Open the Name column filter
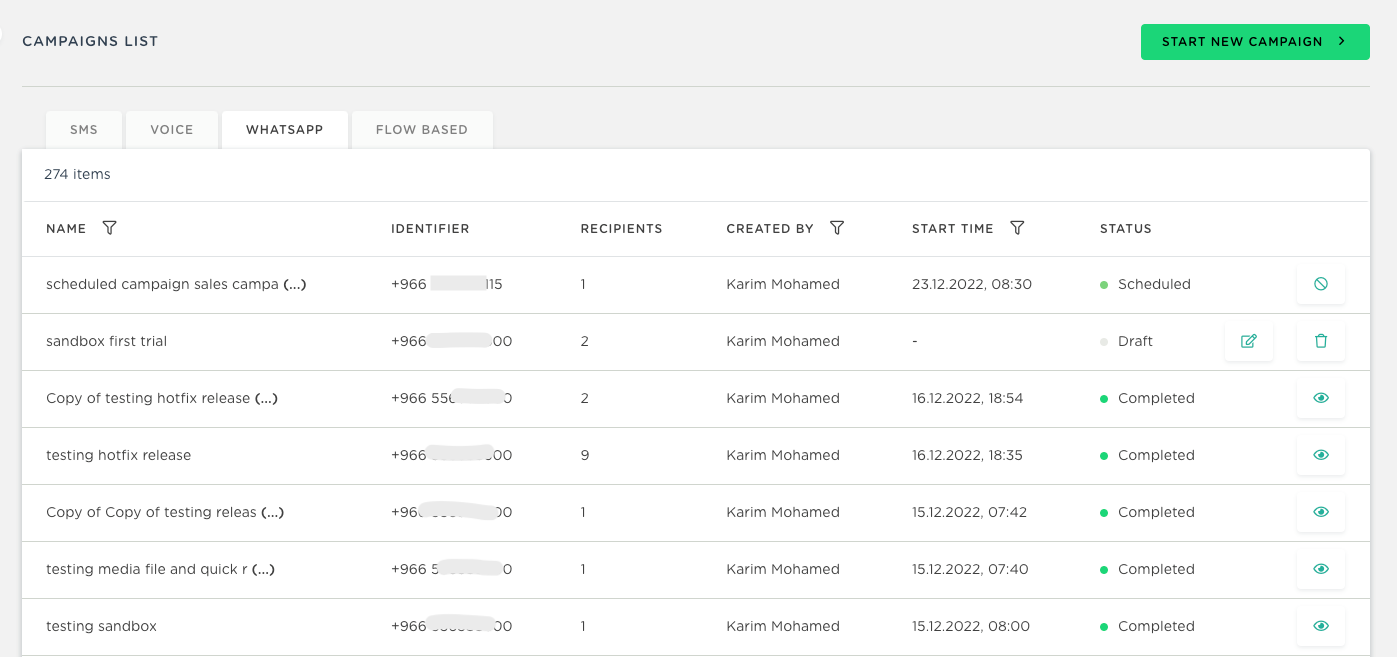1397x657 pixels. pos(110,228)
